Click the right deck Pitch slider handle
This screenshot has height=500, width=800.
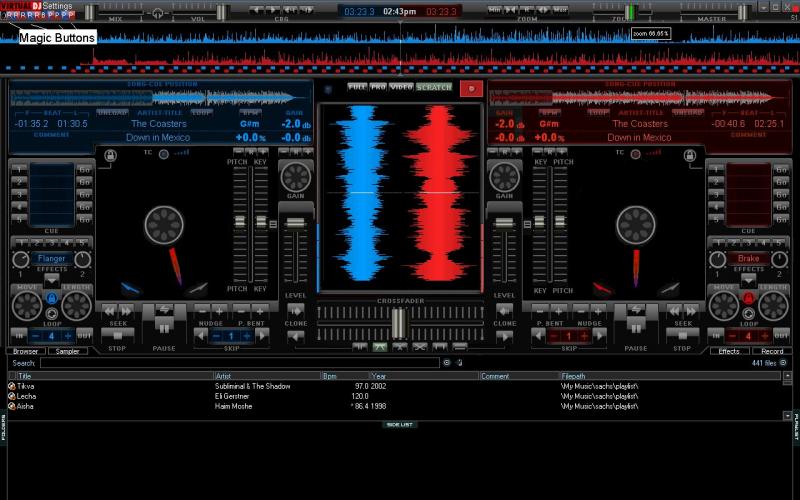(560, 221)
